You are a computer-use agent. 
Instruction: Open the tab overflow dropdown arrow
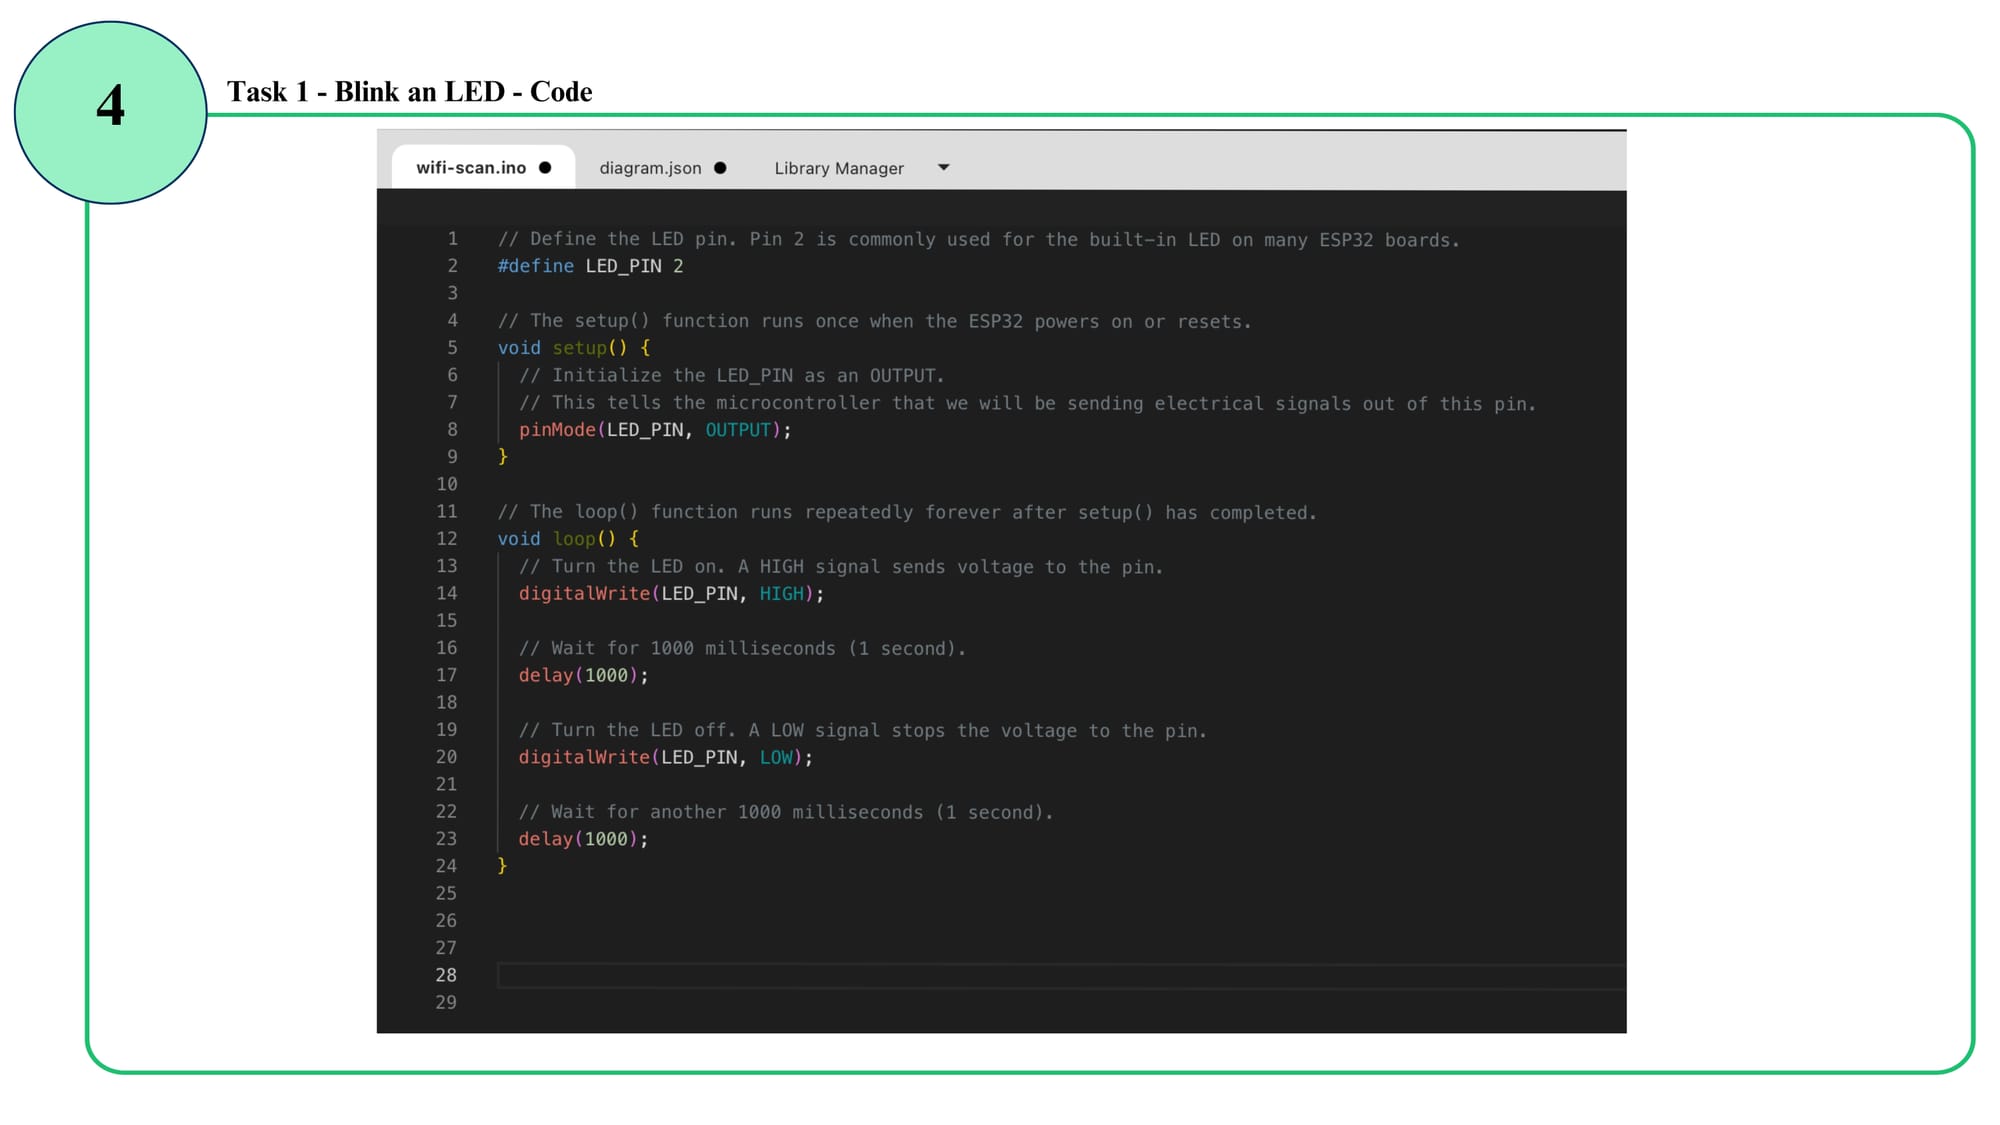[943, 168]
